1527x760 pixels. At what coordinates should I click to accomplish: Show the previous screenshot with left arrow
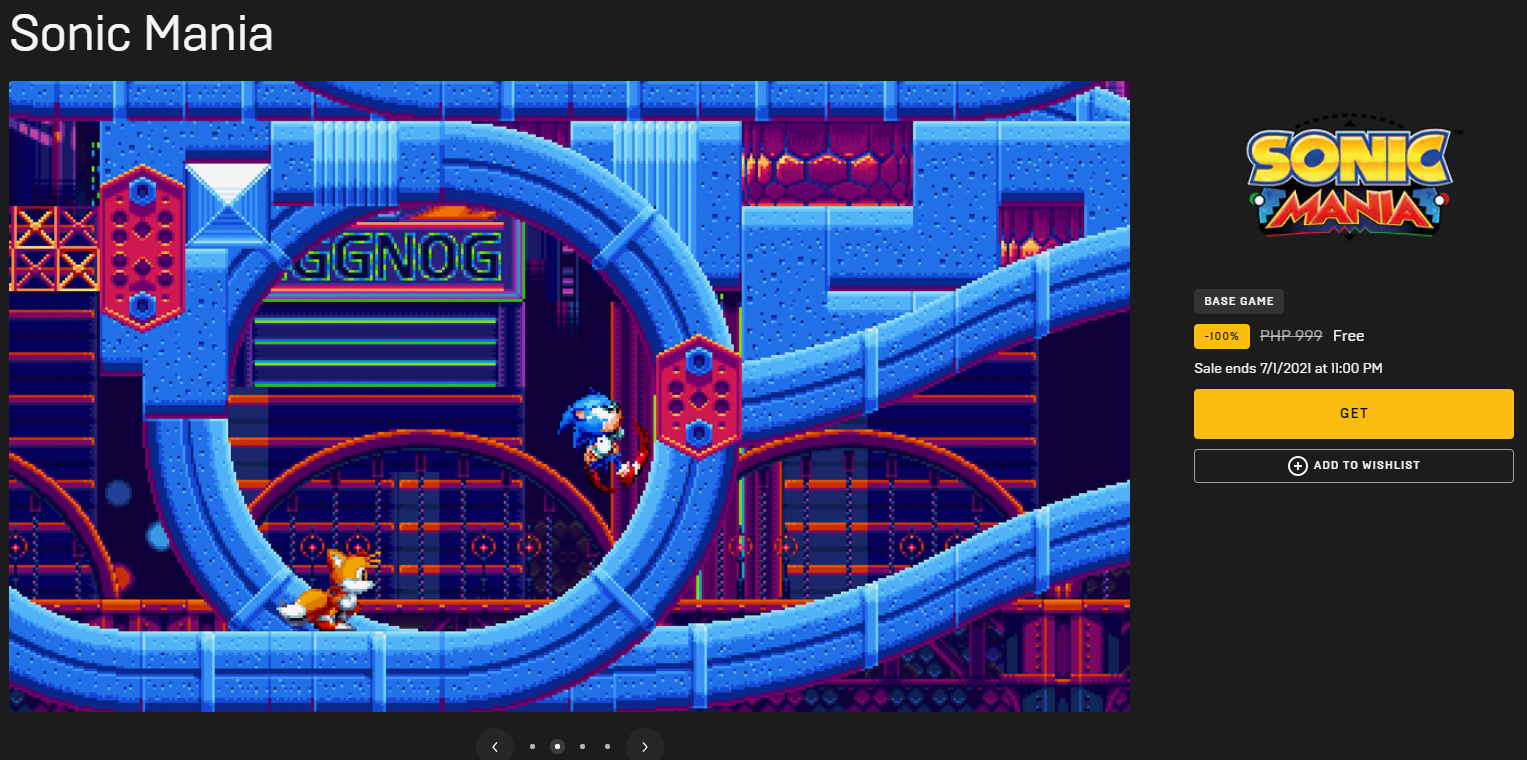click(495, 746)
